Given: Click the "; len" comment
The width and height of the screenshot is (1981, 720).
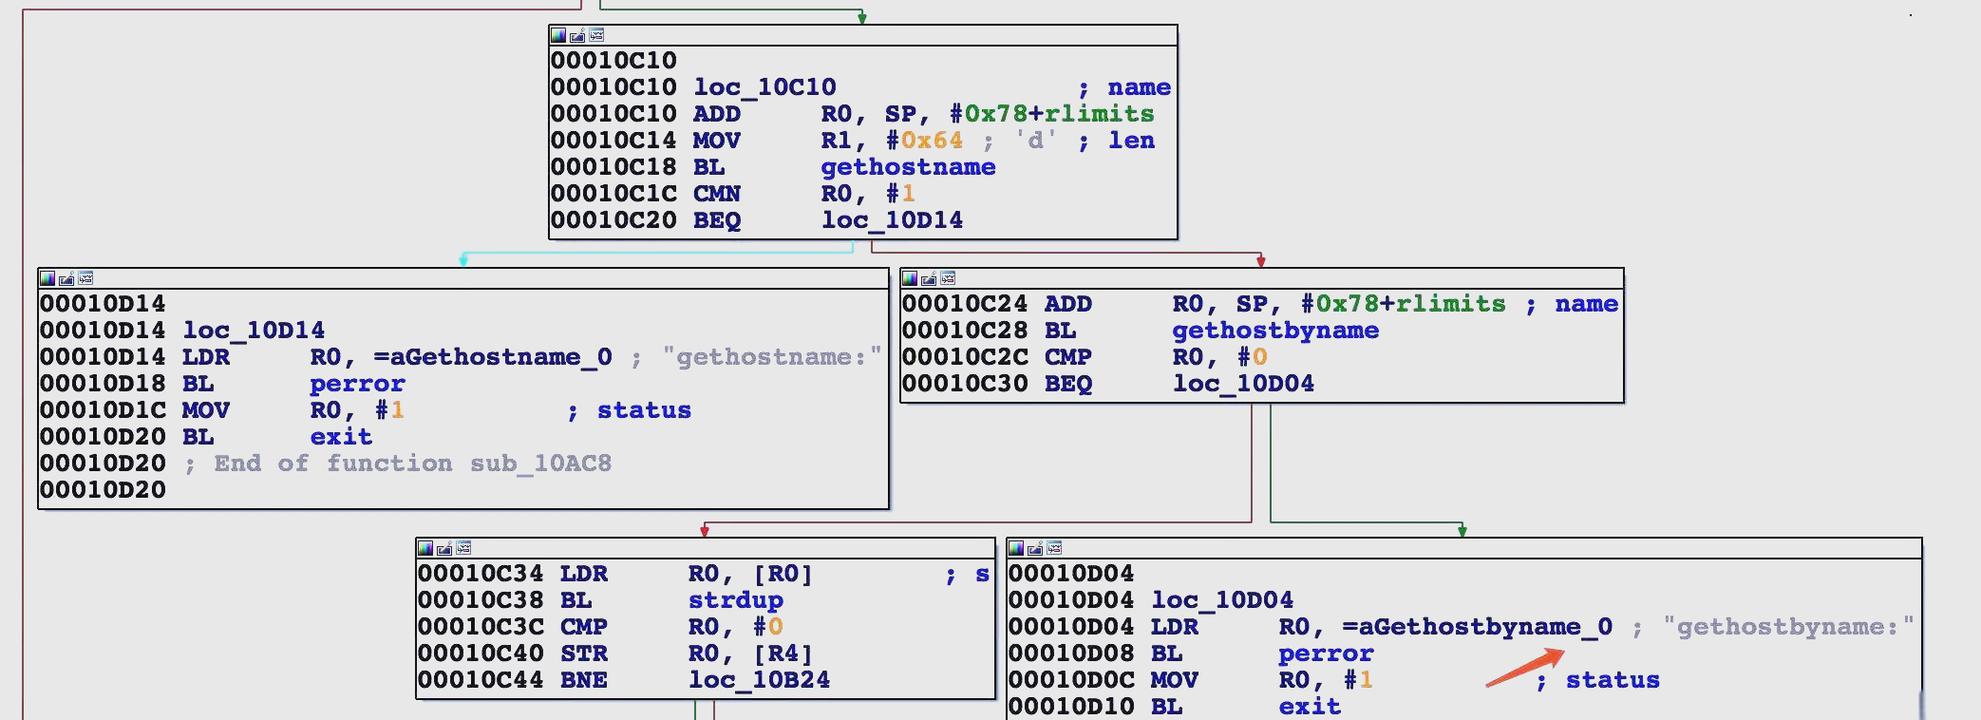Looking at the screenshot, I should [x=1116, y=141].
